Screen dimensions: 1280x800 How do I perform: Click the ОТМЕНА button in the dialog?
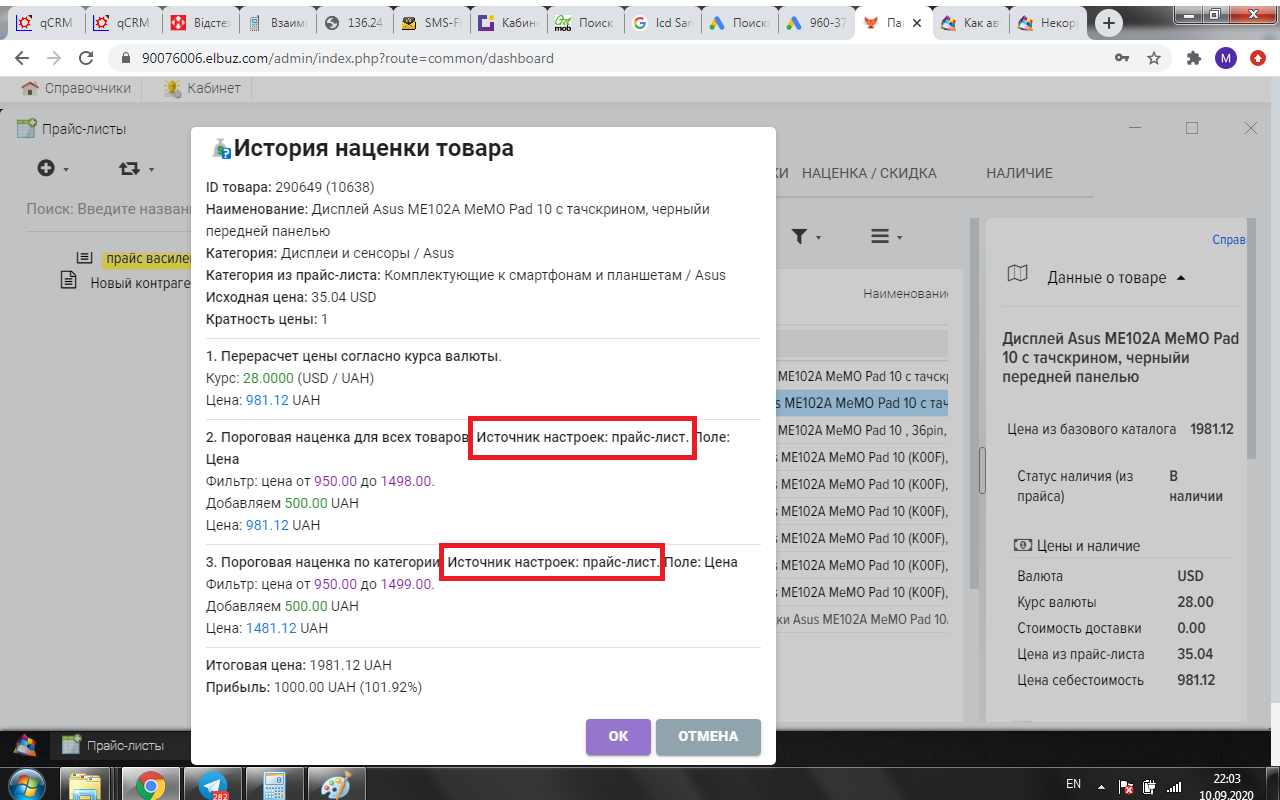point(708,736)
